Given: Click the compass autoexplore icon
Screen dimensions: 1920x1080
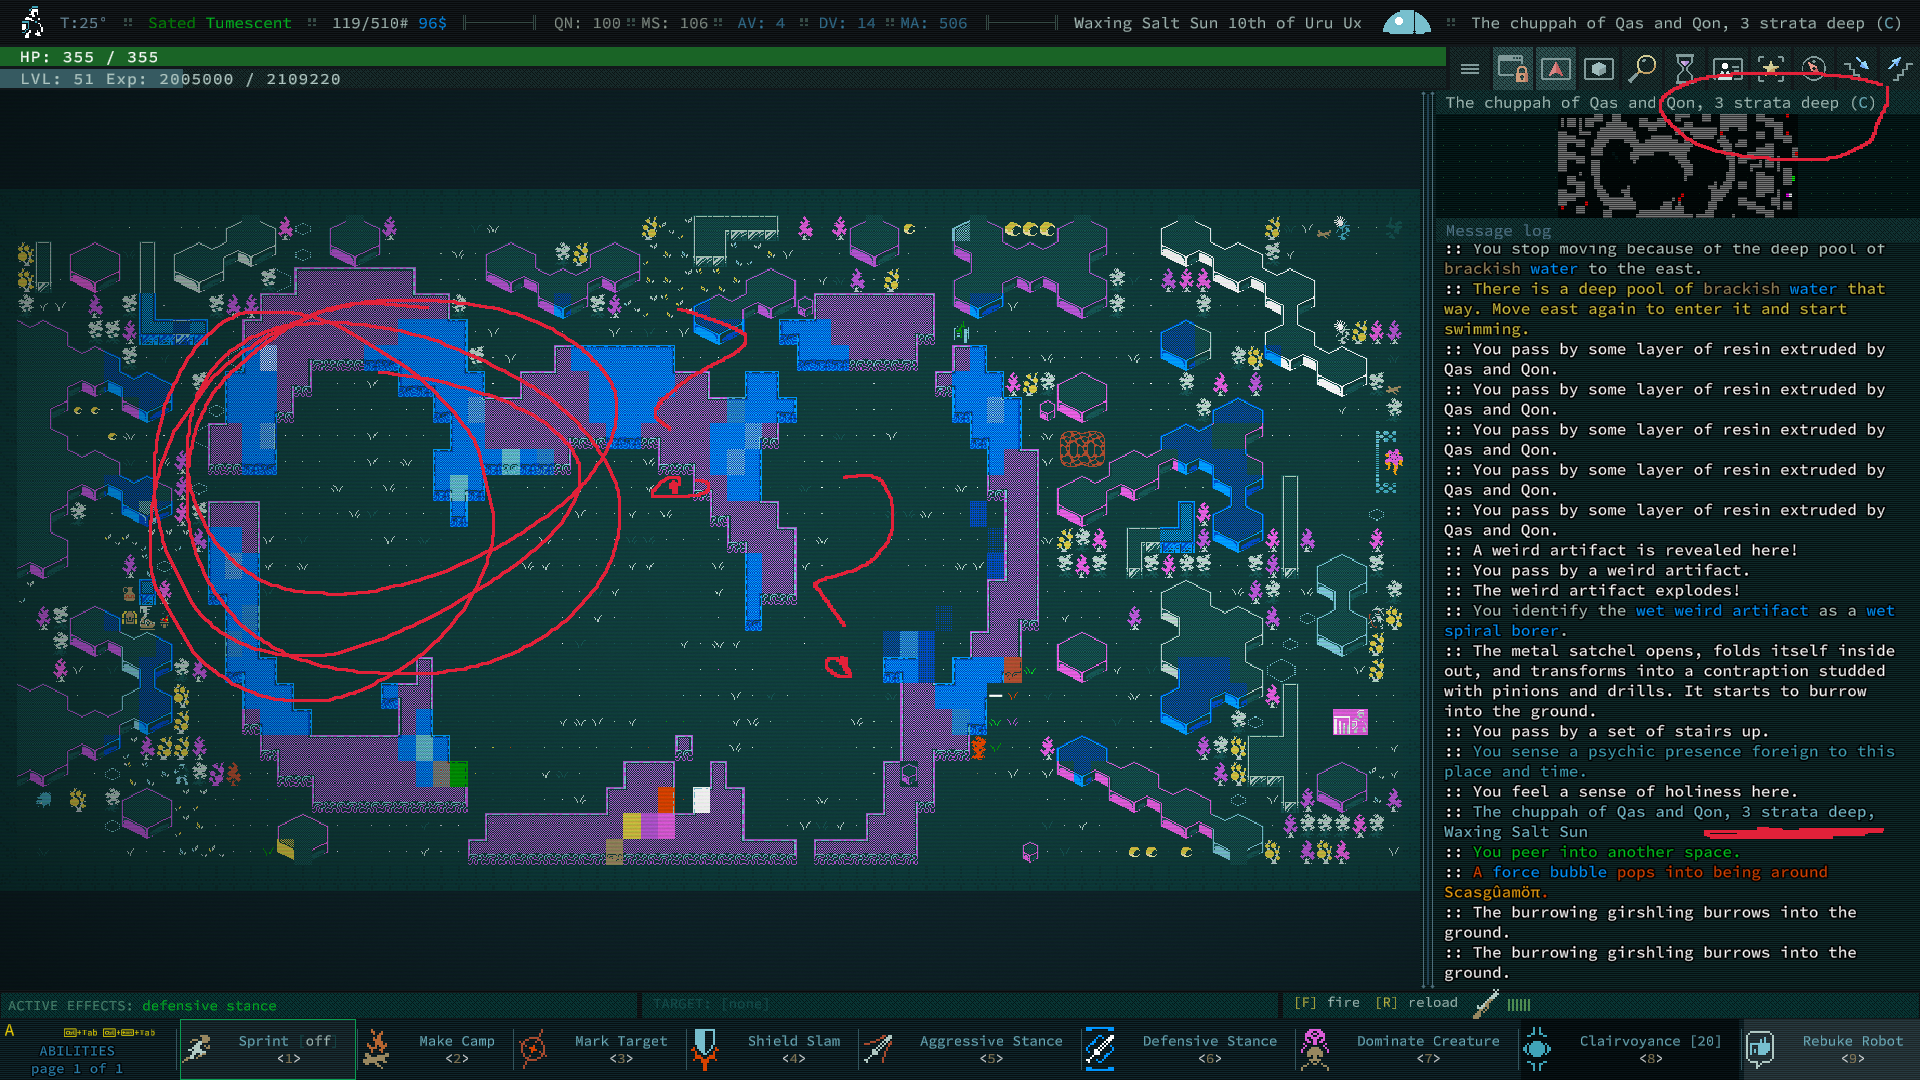Looking at the screenshot, I should coord(1813,69).
